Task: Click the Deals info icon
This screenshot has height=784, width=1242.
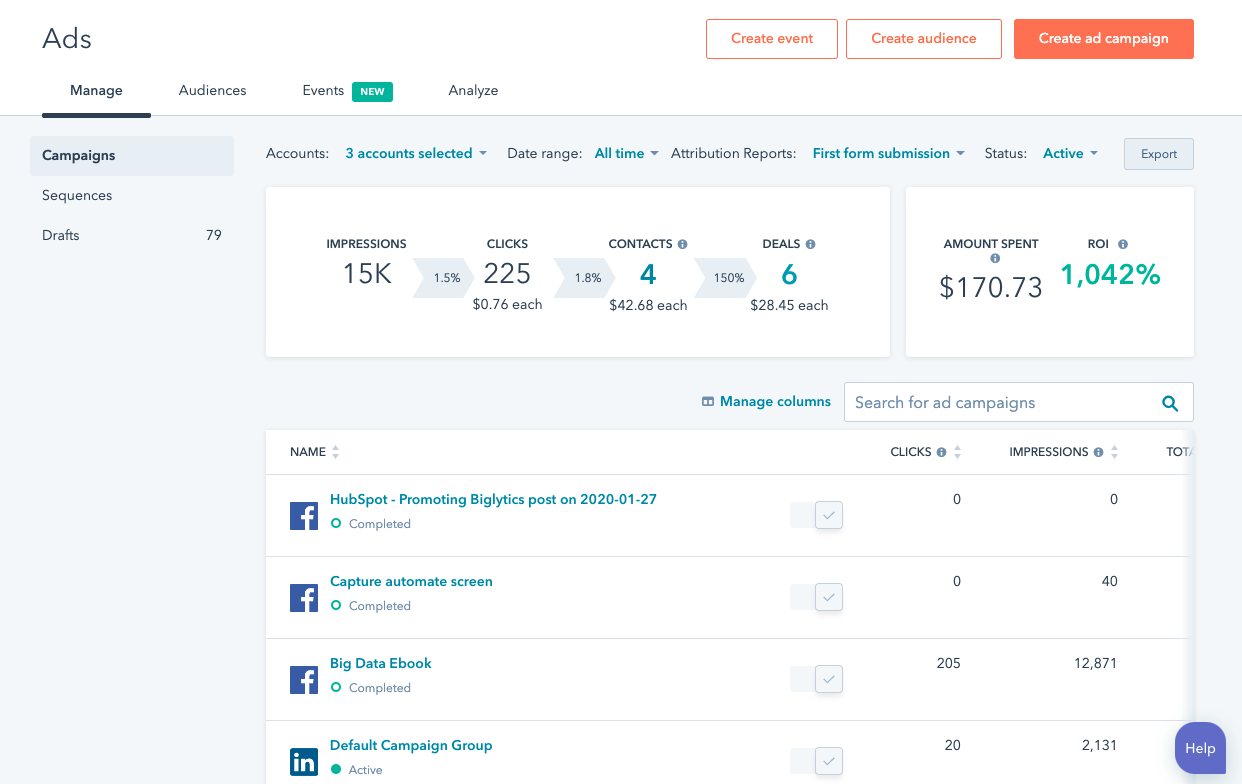Action: 810,244
